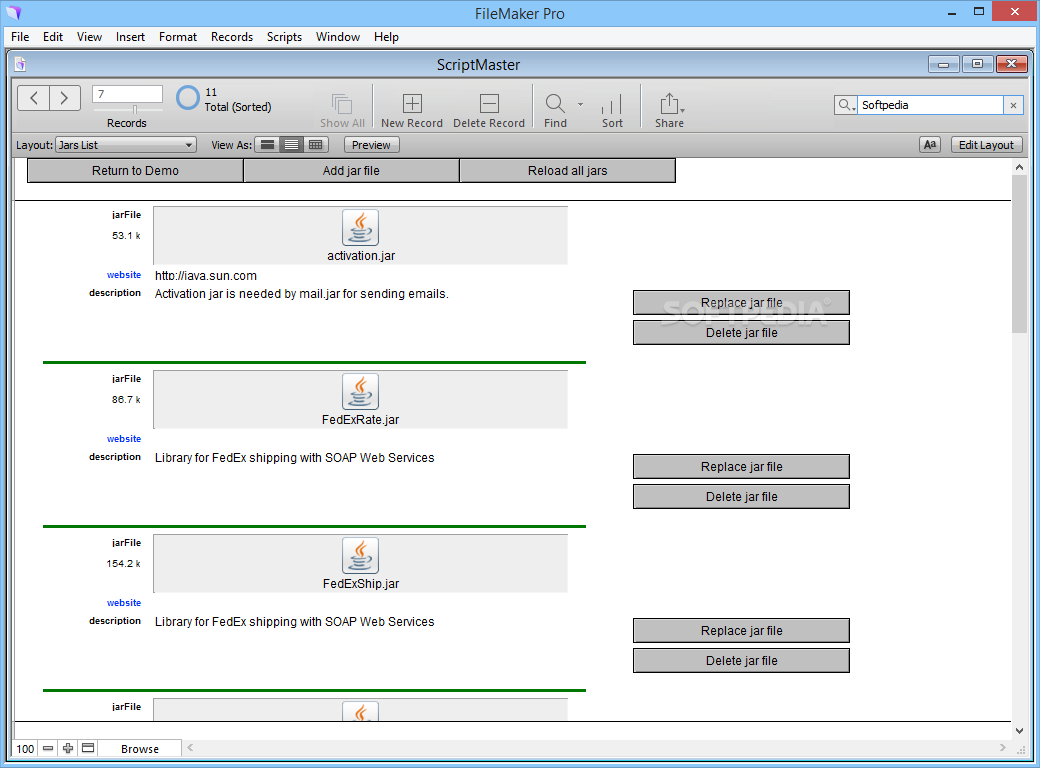Toggle status toolbar visibility icon
The width and height of the screenshot is (1040, 768).
pyautogui.click(x=88, y=748)
